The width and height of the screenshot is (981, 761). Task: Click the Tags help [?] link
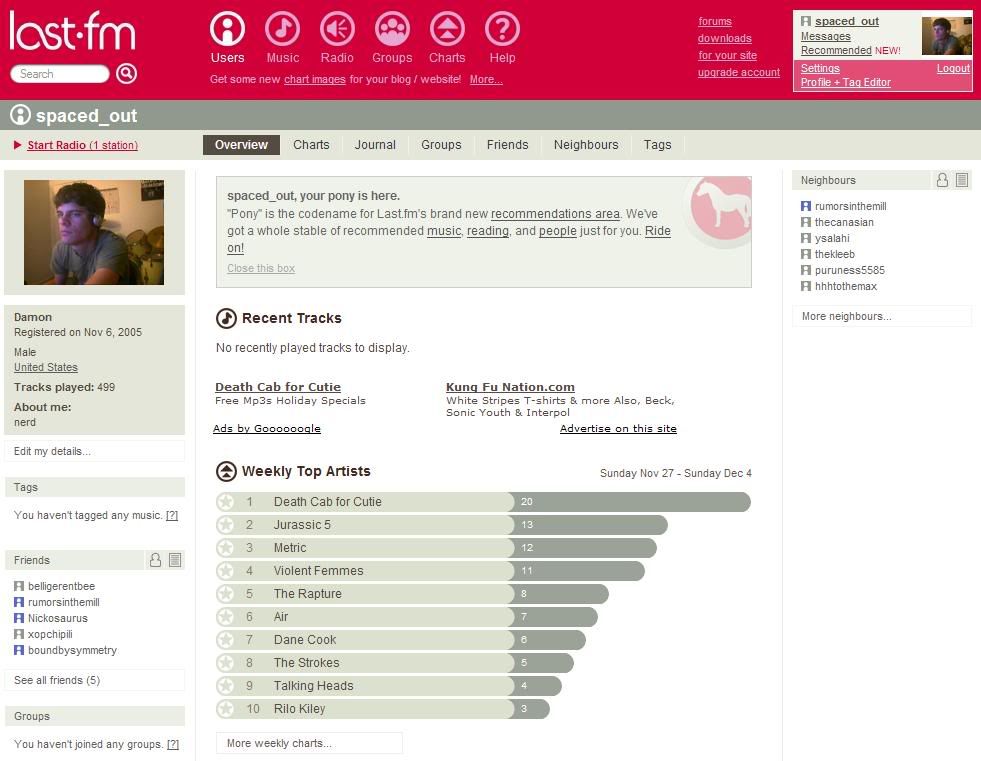tap(172, 515)
